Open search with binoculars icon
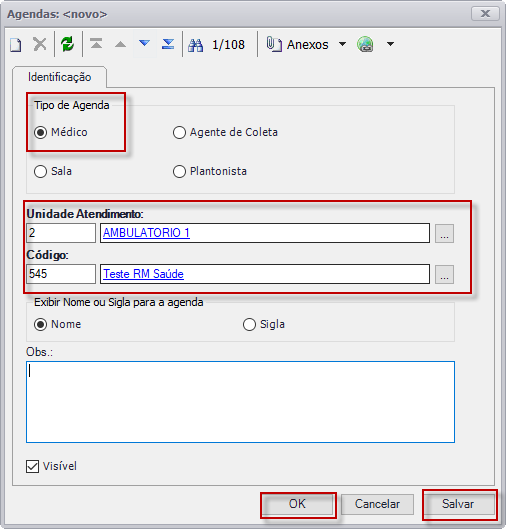This screenshot has height=529, width=506. tap(196, 45)
